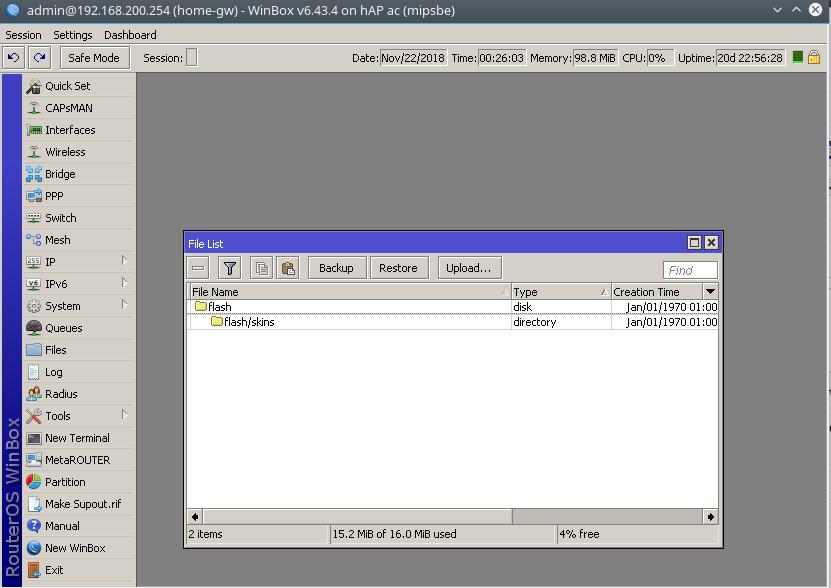Click the Session field in the toolbar
The height and width of the screenshot is (588, 831).
pos(192,58)
